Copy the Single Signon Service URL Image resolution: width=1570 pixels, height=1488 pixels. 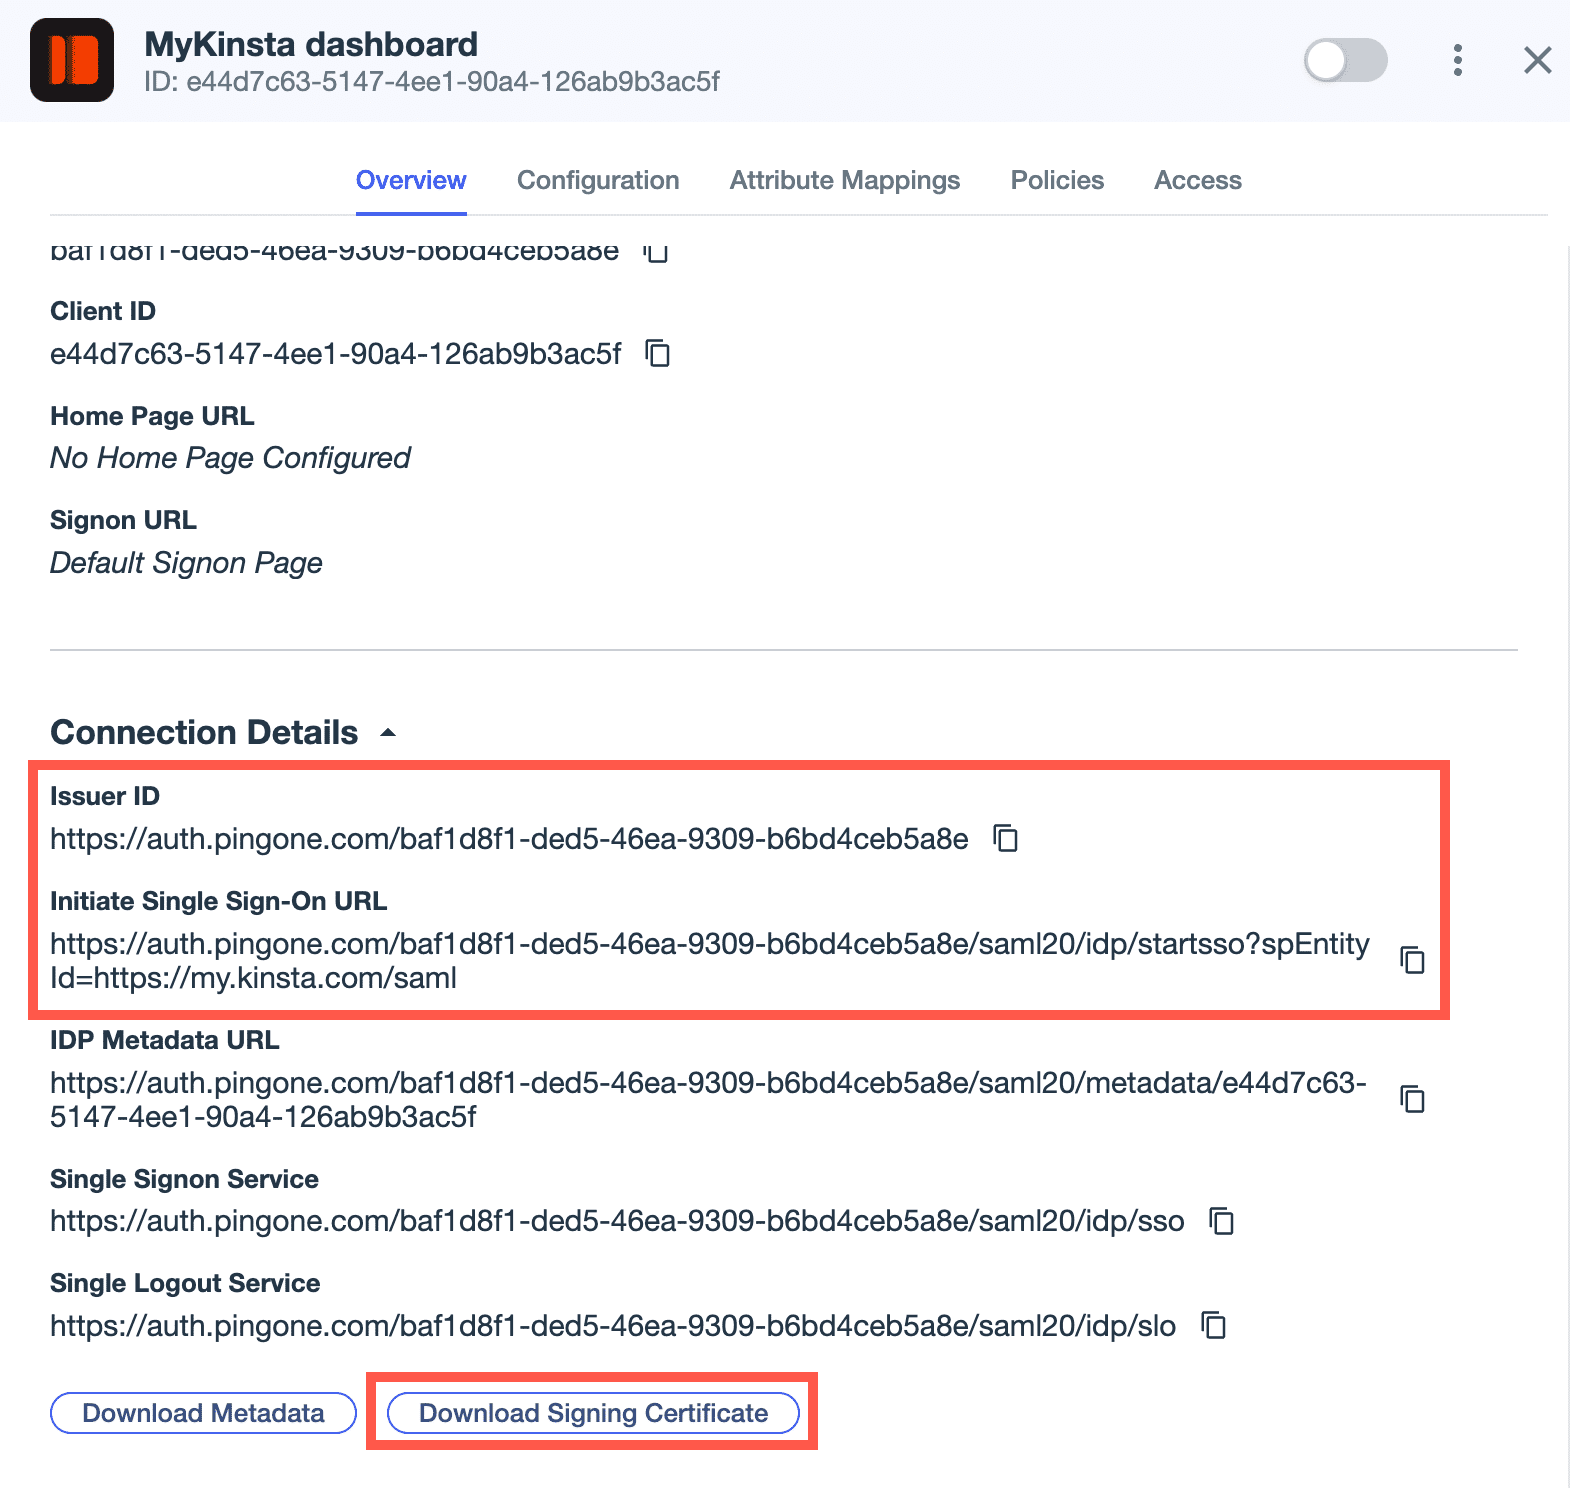pyautogui.click(x=1222, y=1221)
